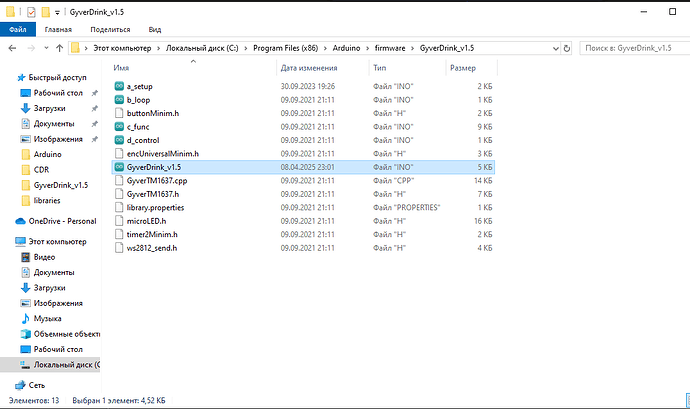Select the d_control Arduino sketch icon
This screenshot has height=409, width=690.
pyautogui.click(x=120, y=140)
